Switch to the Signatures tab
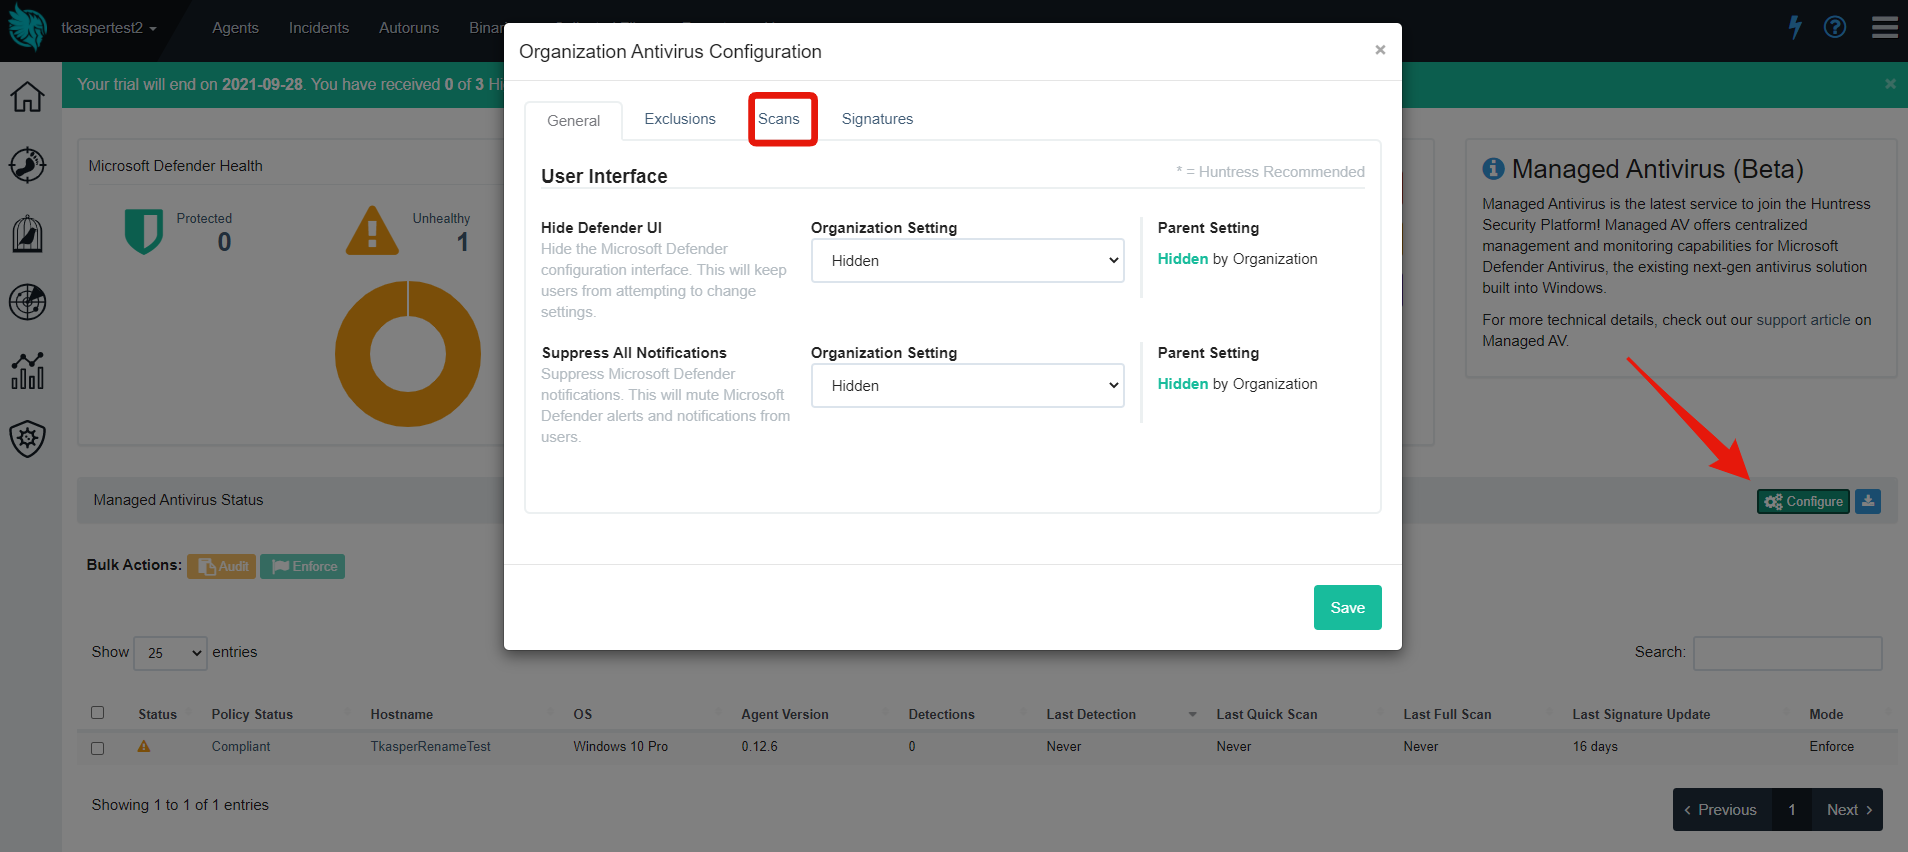 coord(877,119)
